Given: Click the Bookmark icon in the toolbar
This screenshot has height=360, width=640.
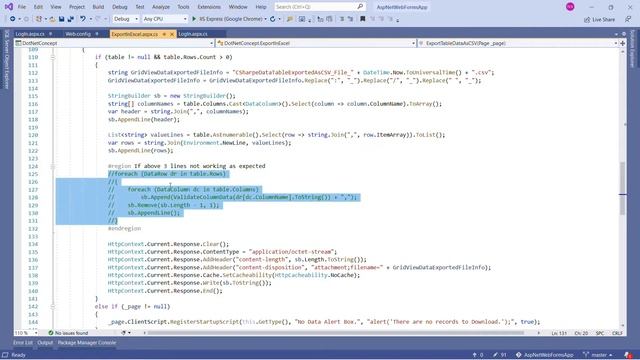Looking at the screenshot, I should (362, 19).
